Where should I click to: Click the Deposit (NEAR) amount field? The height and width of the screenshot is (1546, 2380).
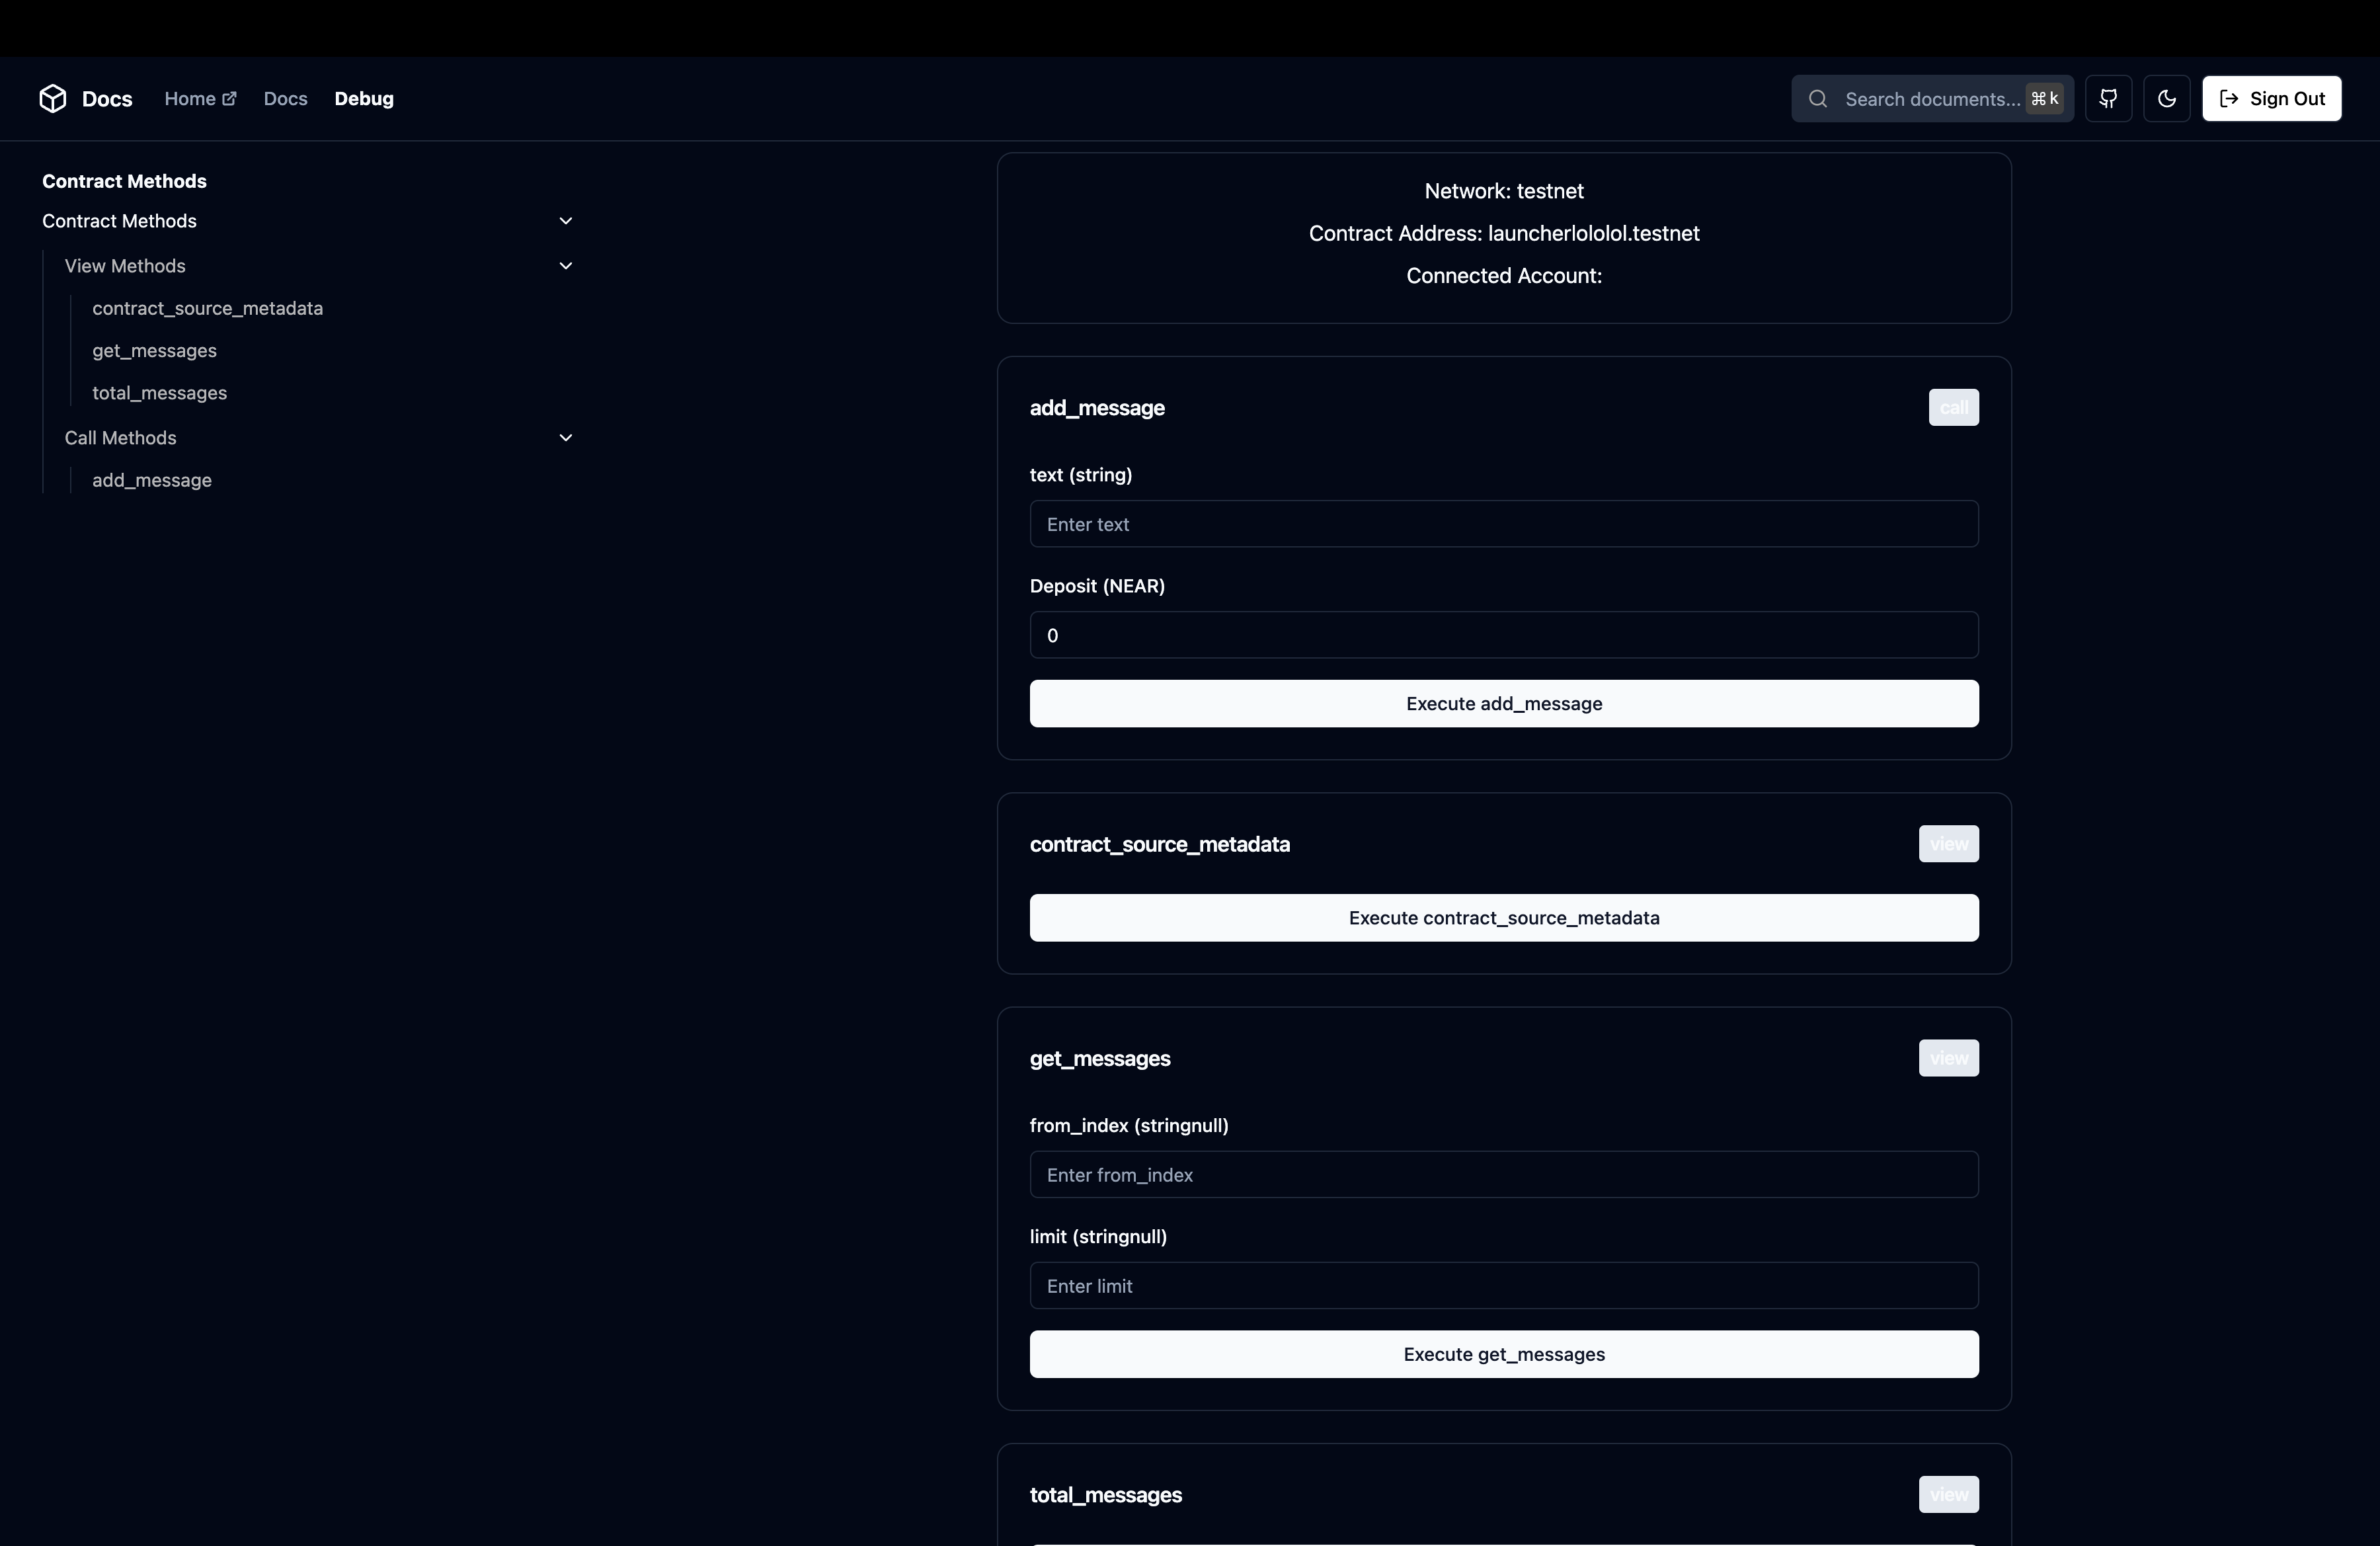click(1503, 635)
